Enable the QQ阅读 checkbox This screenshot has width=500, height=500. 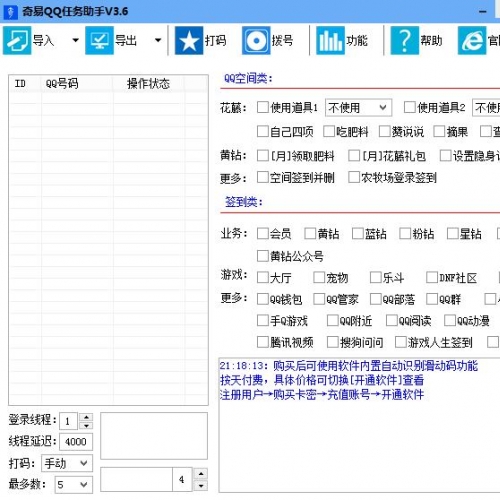392,320
